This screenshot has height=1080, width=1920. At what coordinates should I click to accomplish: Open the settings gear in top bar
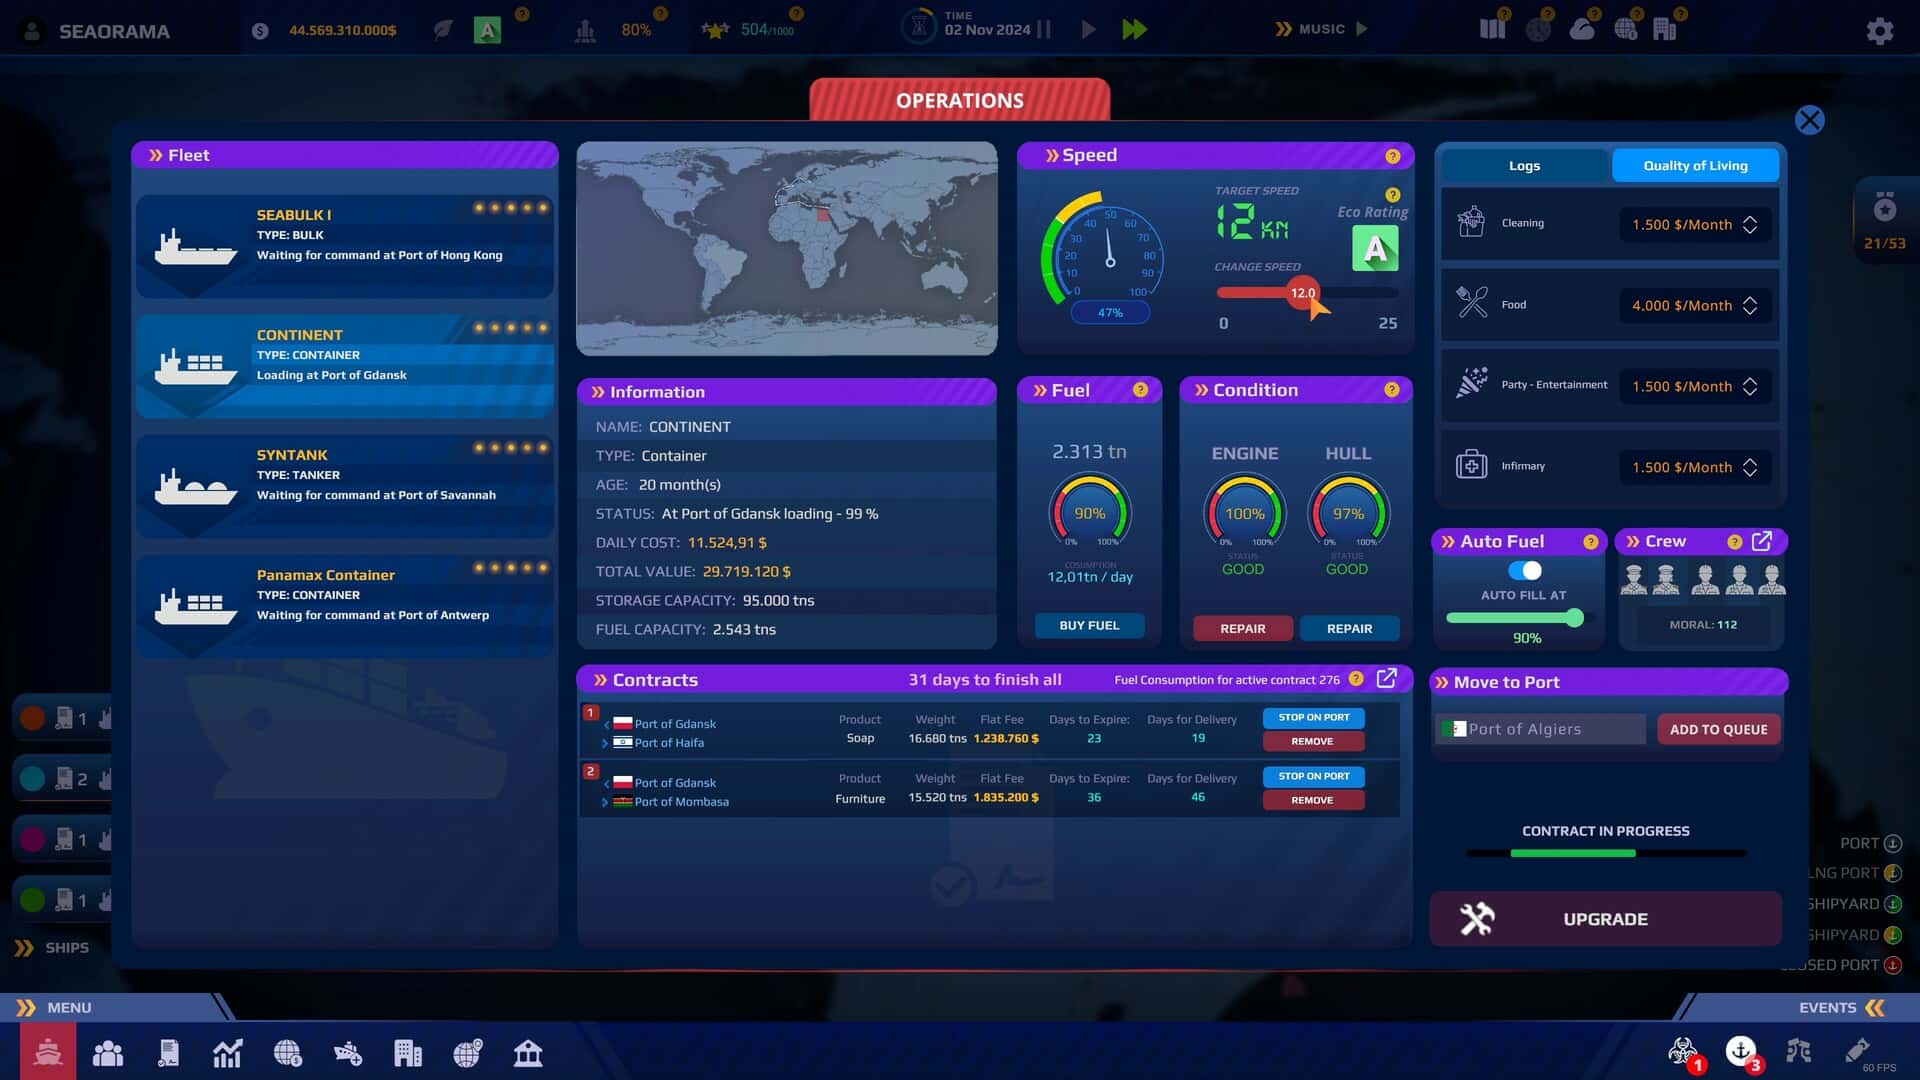pyautogui.click(x=1880, y=31)
